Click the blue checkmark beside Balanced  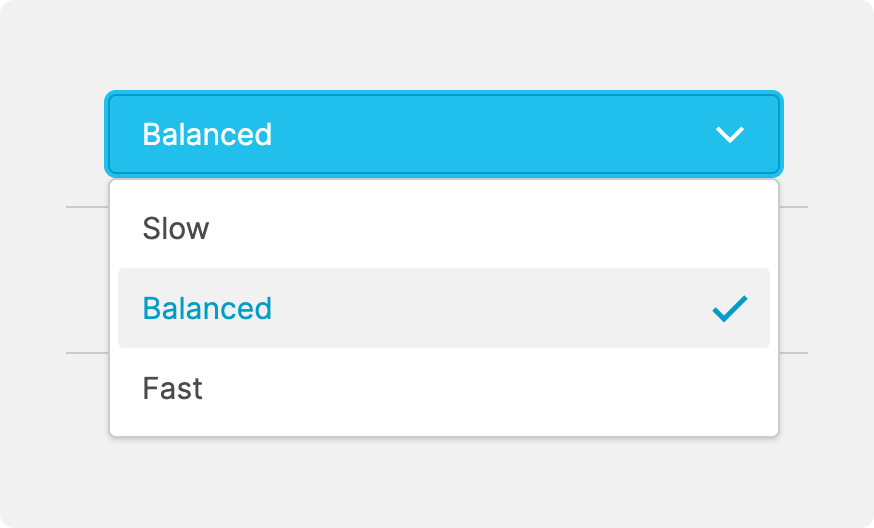(x=730, y=309)
